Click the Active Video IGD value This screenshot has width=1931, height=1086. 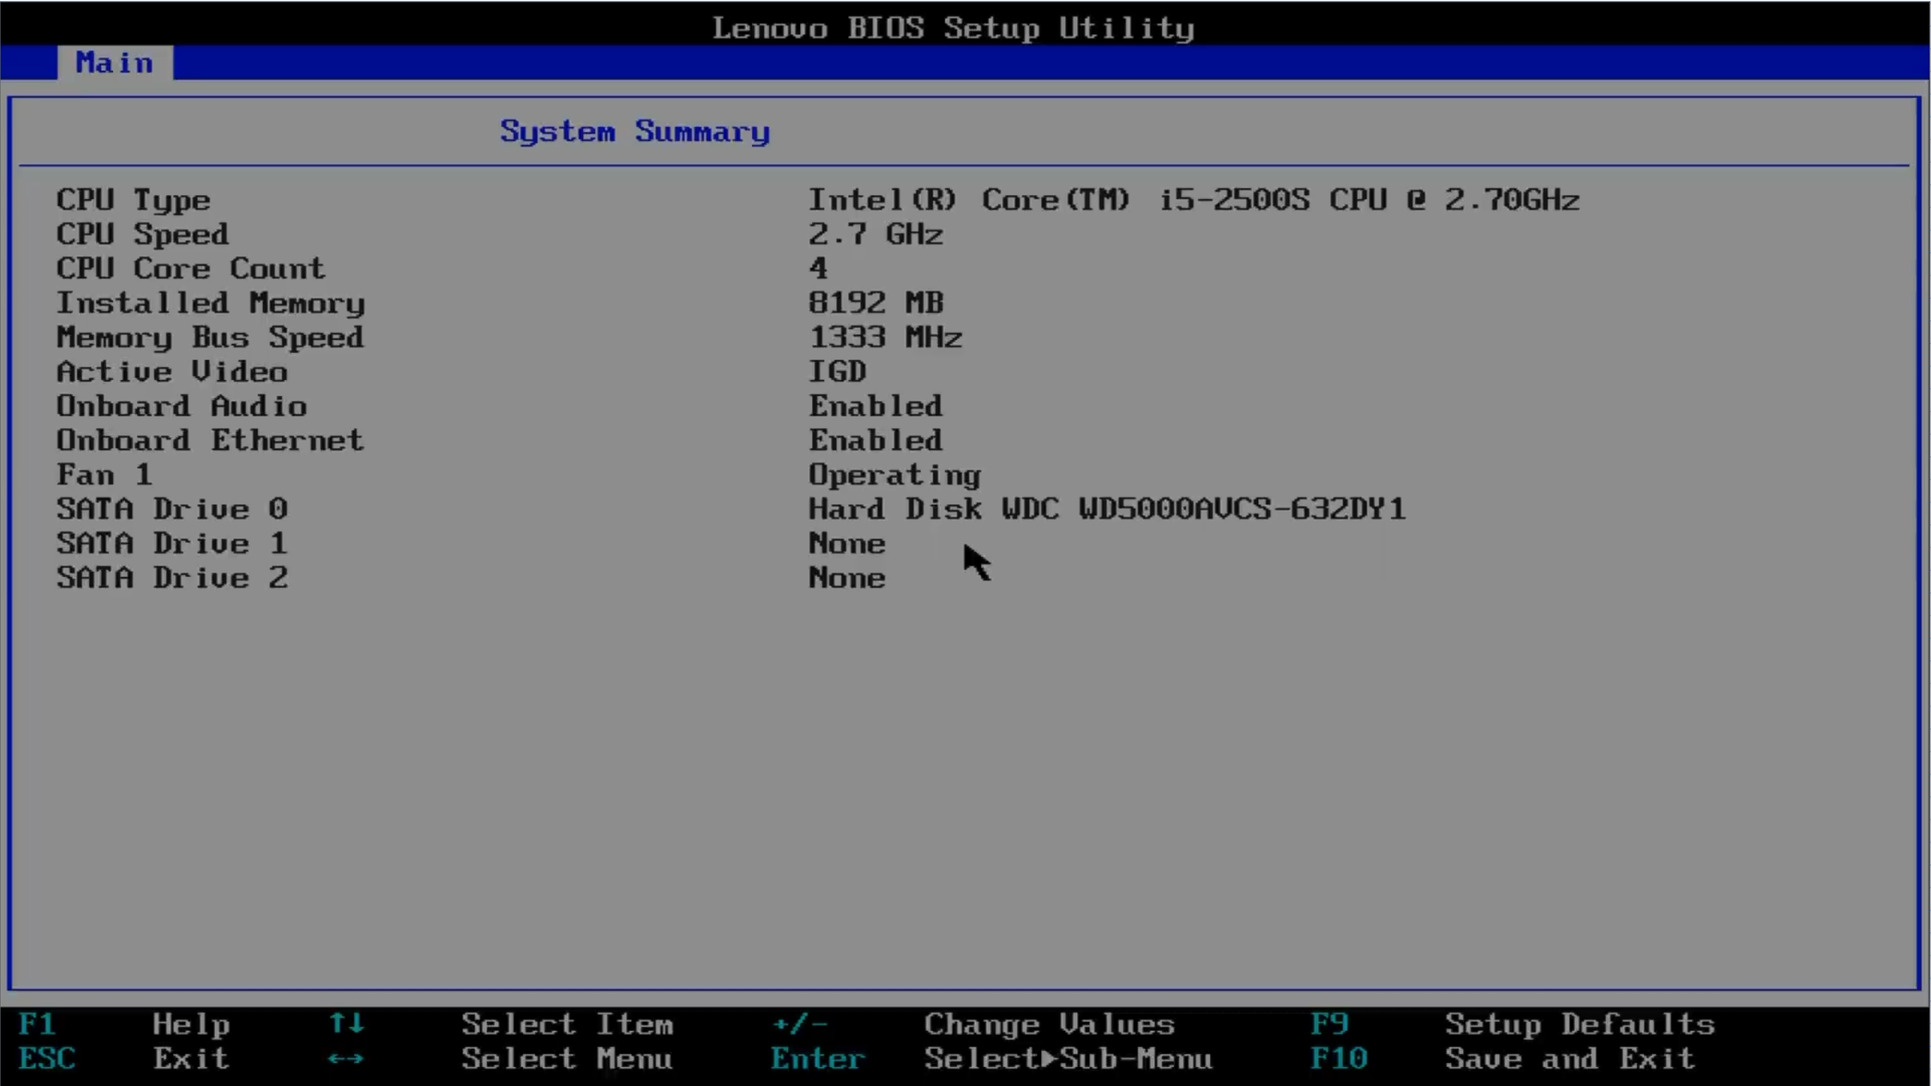pyautogui.click(x=837, y=372)
